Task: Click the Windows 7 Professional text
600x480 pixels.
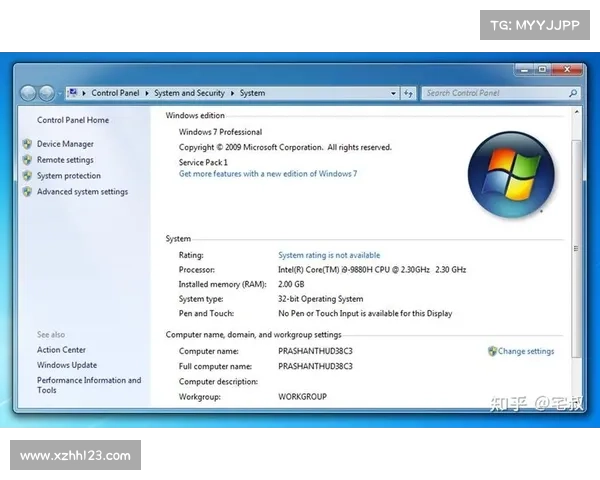Action: click(x=220, y=132)
